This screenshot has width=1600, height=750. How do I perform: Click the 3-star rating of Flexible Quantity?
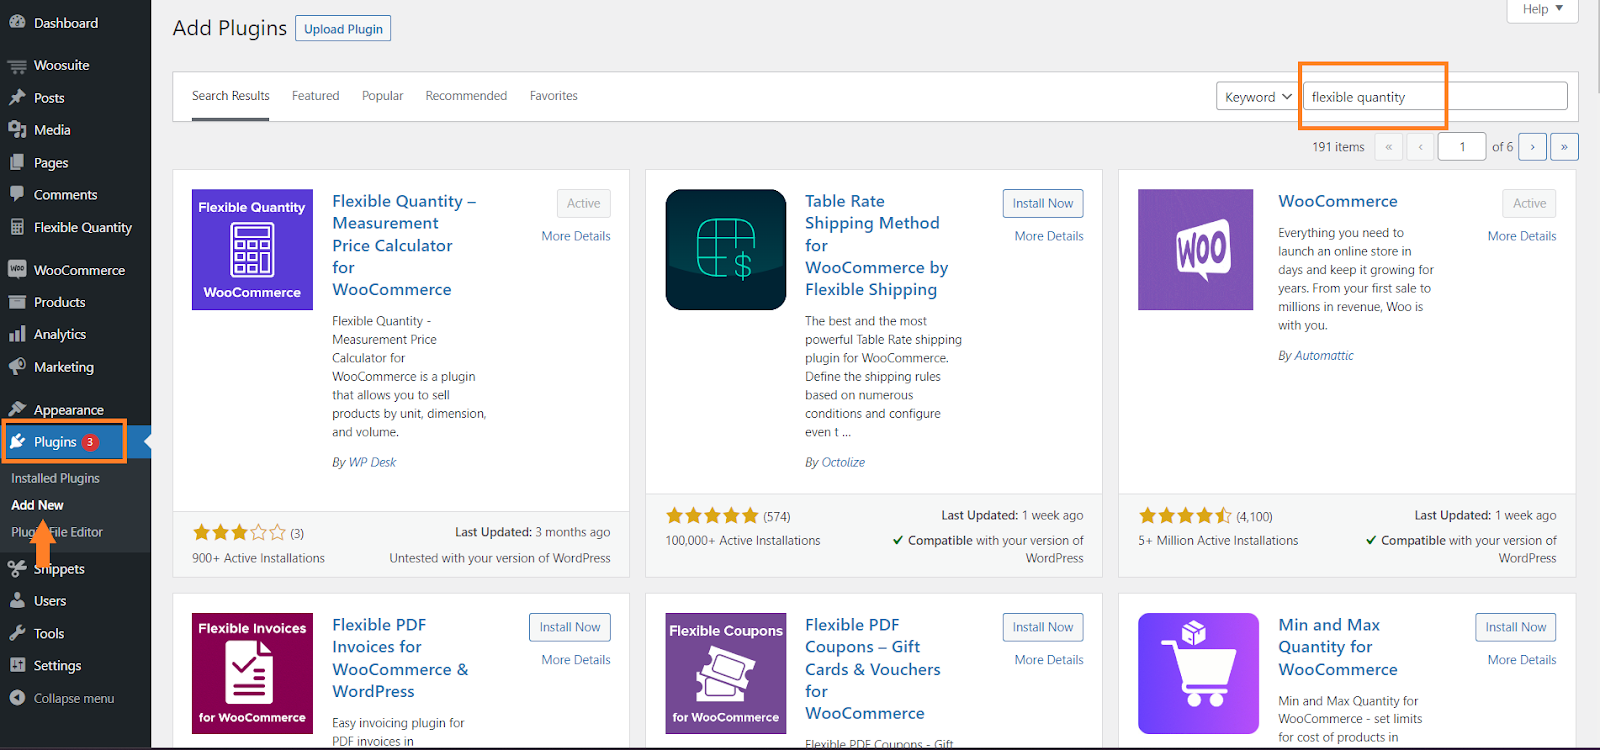tap(239, 533)
